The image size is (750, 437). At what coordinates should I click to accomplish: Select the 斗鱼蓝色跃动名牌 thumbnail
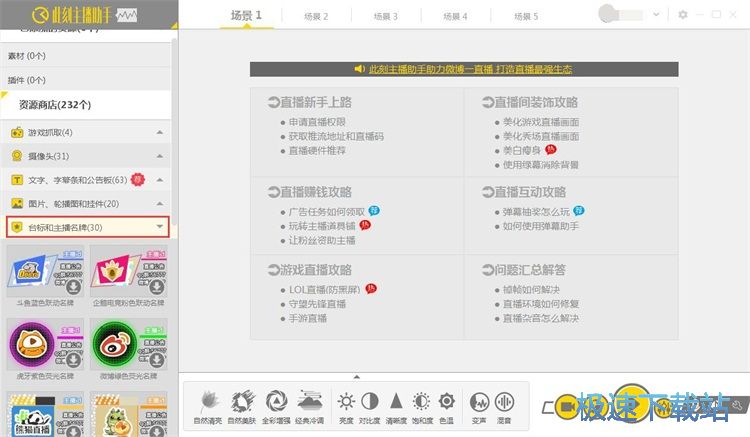[45, 271]
